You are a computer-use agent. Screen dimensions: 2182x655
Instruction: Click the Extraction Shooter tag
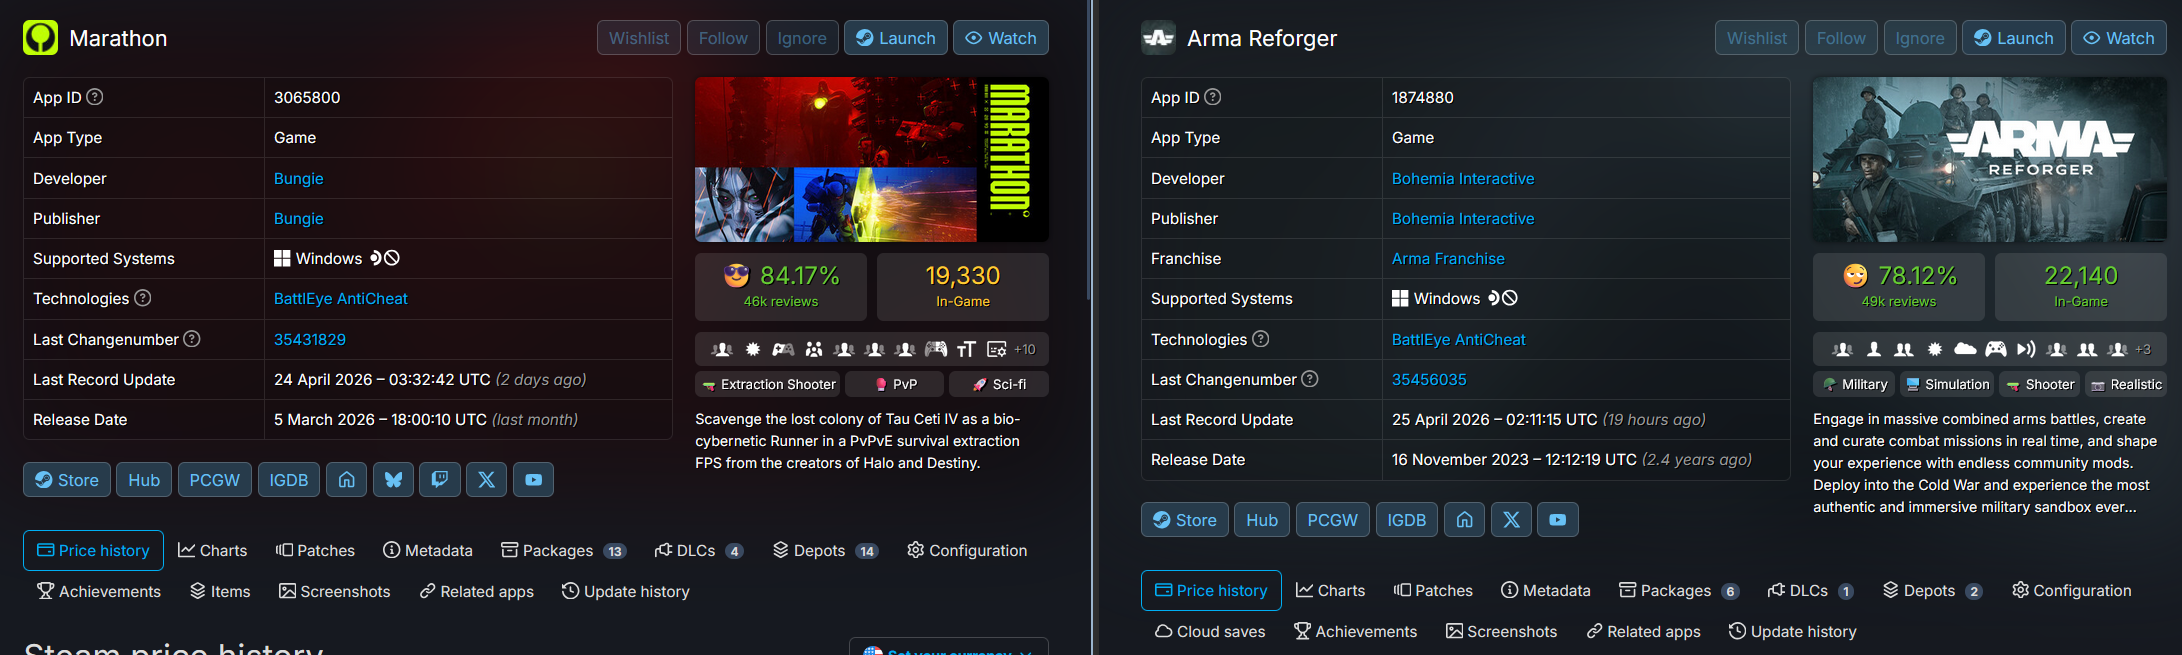768,384
